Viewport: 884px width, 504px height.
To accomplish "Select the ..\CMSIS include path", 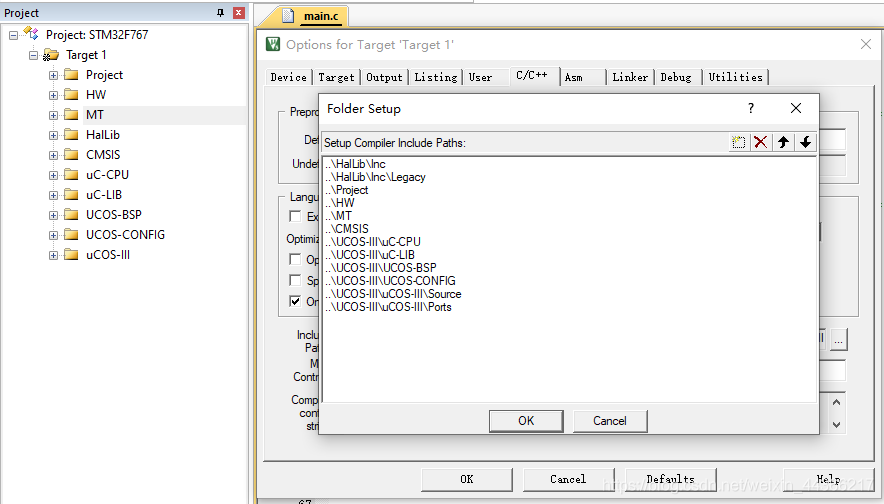I will [x=347, y=229].
